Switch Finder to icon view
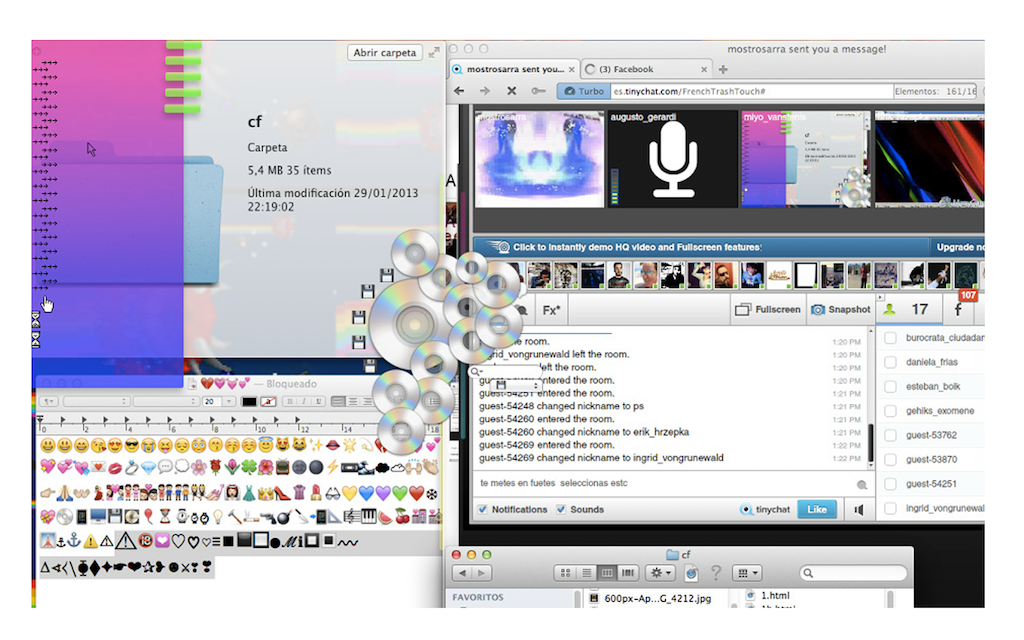 tap(566, 573)
